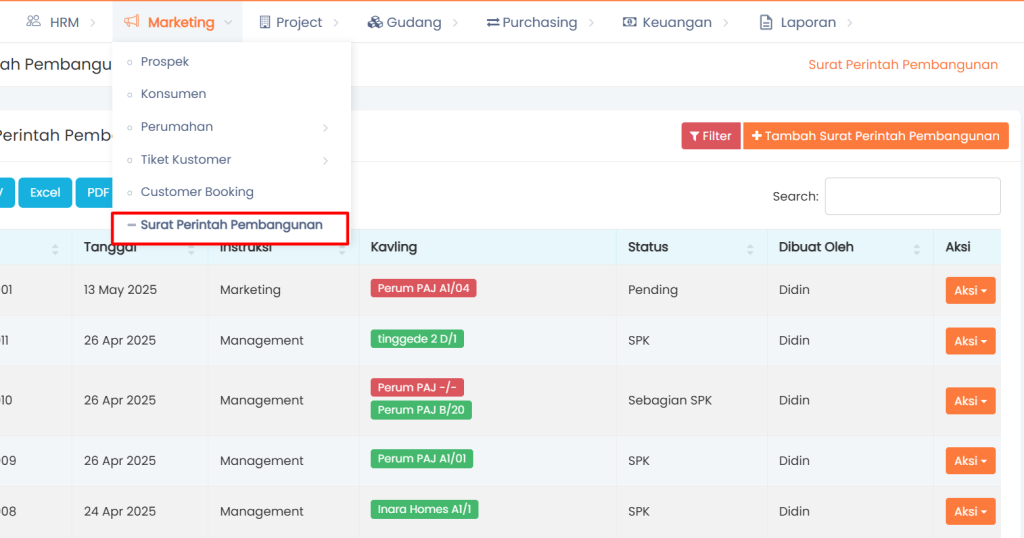Screen dimensions: 1024x538
Task: Expand the Tiket Kustomer submenu
Action: pos(325,160)
